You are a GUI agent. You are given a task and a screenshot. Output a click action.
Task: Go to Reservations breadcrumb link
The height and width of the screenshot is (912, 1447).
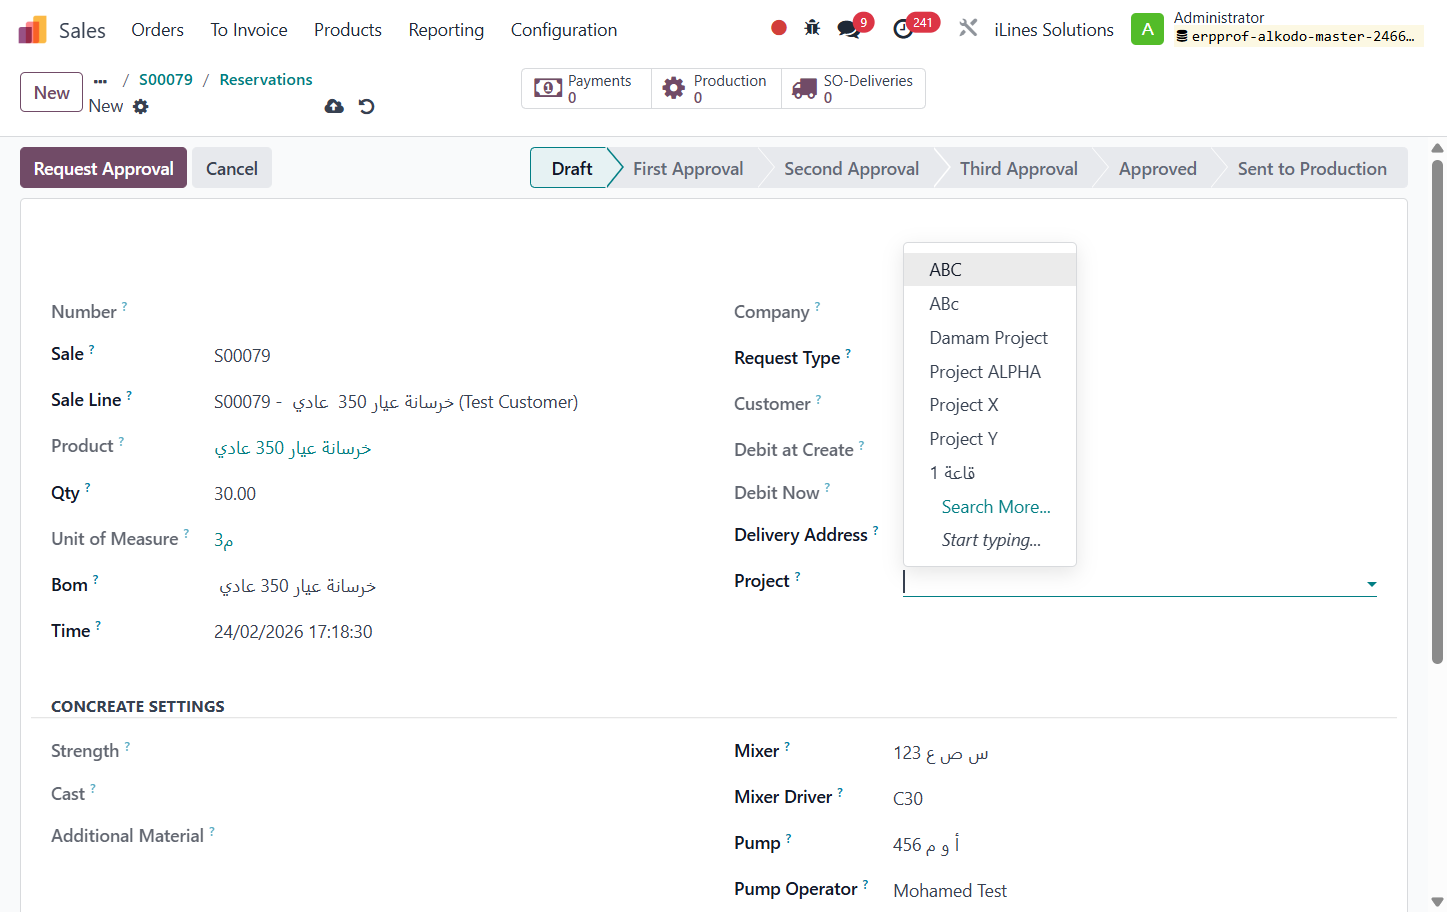tap(266, 80)
